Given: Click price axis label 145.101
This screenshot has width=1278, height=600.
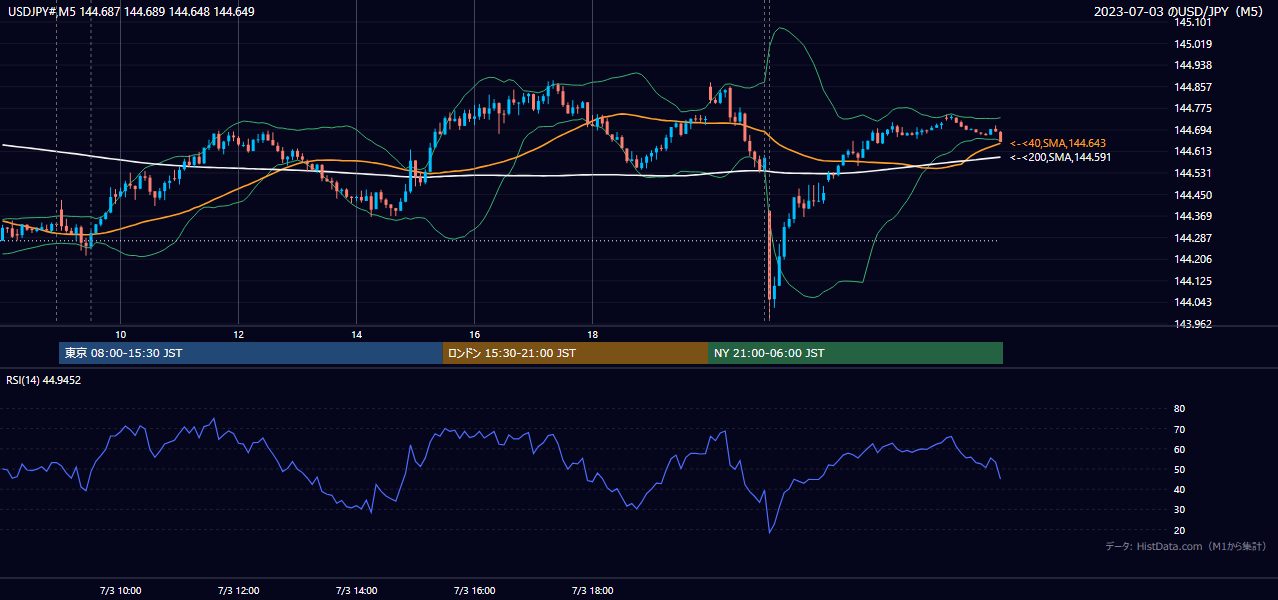Looking at the screenshot, I should point(1193,22).
